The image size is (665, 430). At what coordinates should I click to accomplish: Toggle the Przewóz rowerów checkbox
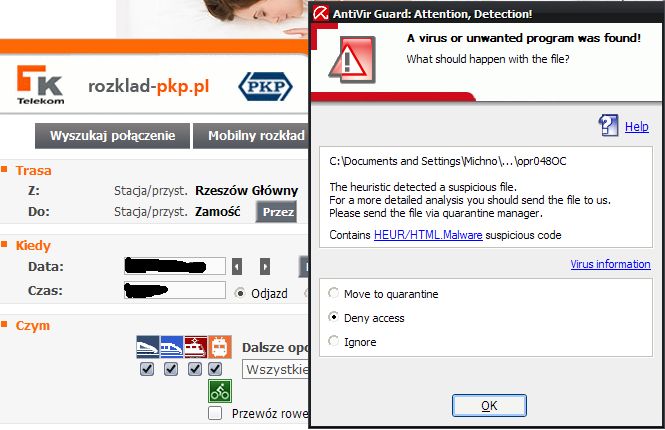[x=215, y=413]
